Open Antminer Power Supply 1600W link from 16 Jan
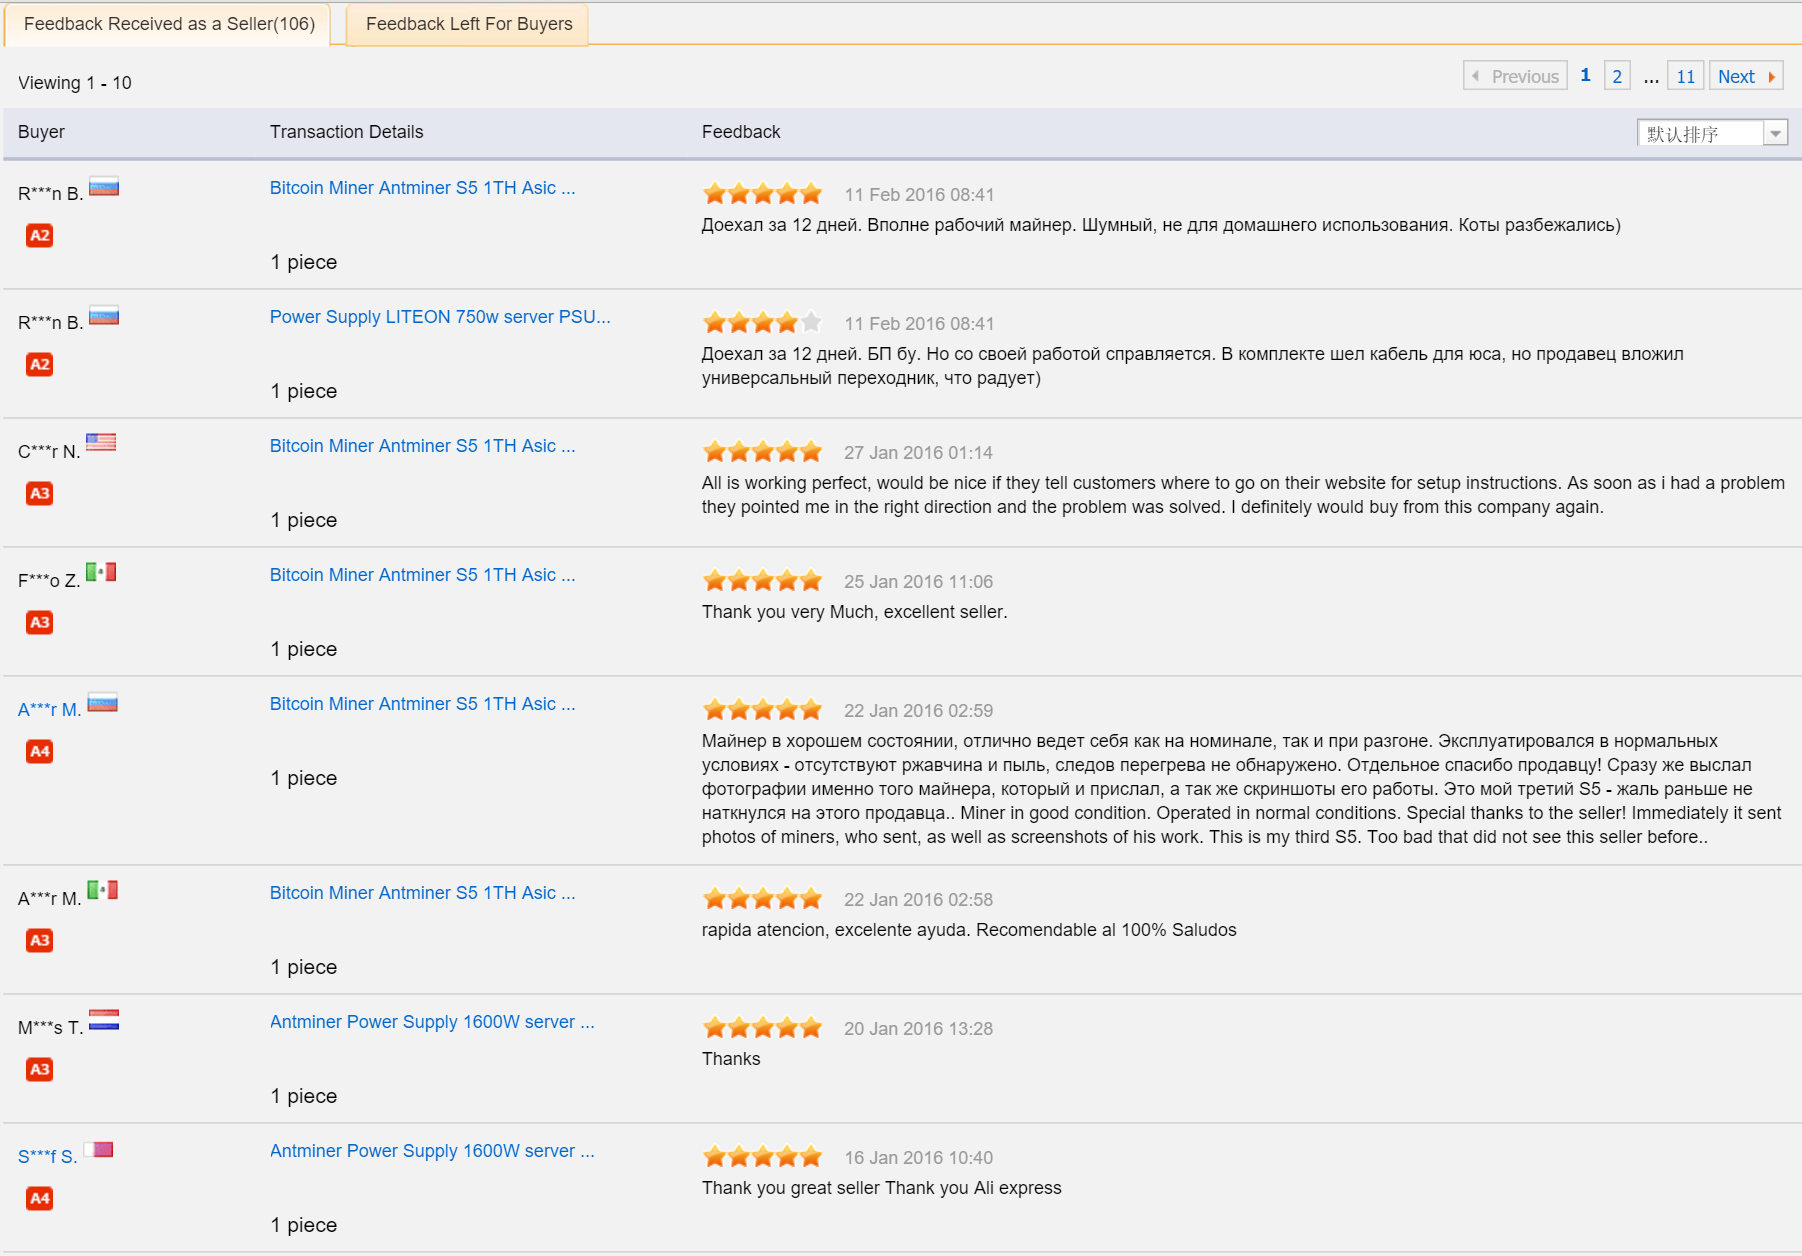The image size is (1802, 1256). pyautogui.click(x=432, y=1151)
